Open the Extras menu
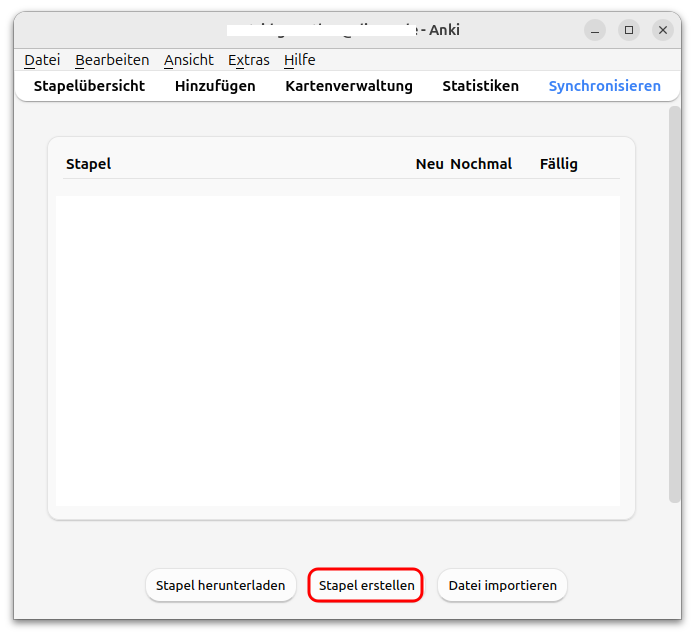 click(x=249, y=60)
